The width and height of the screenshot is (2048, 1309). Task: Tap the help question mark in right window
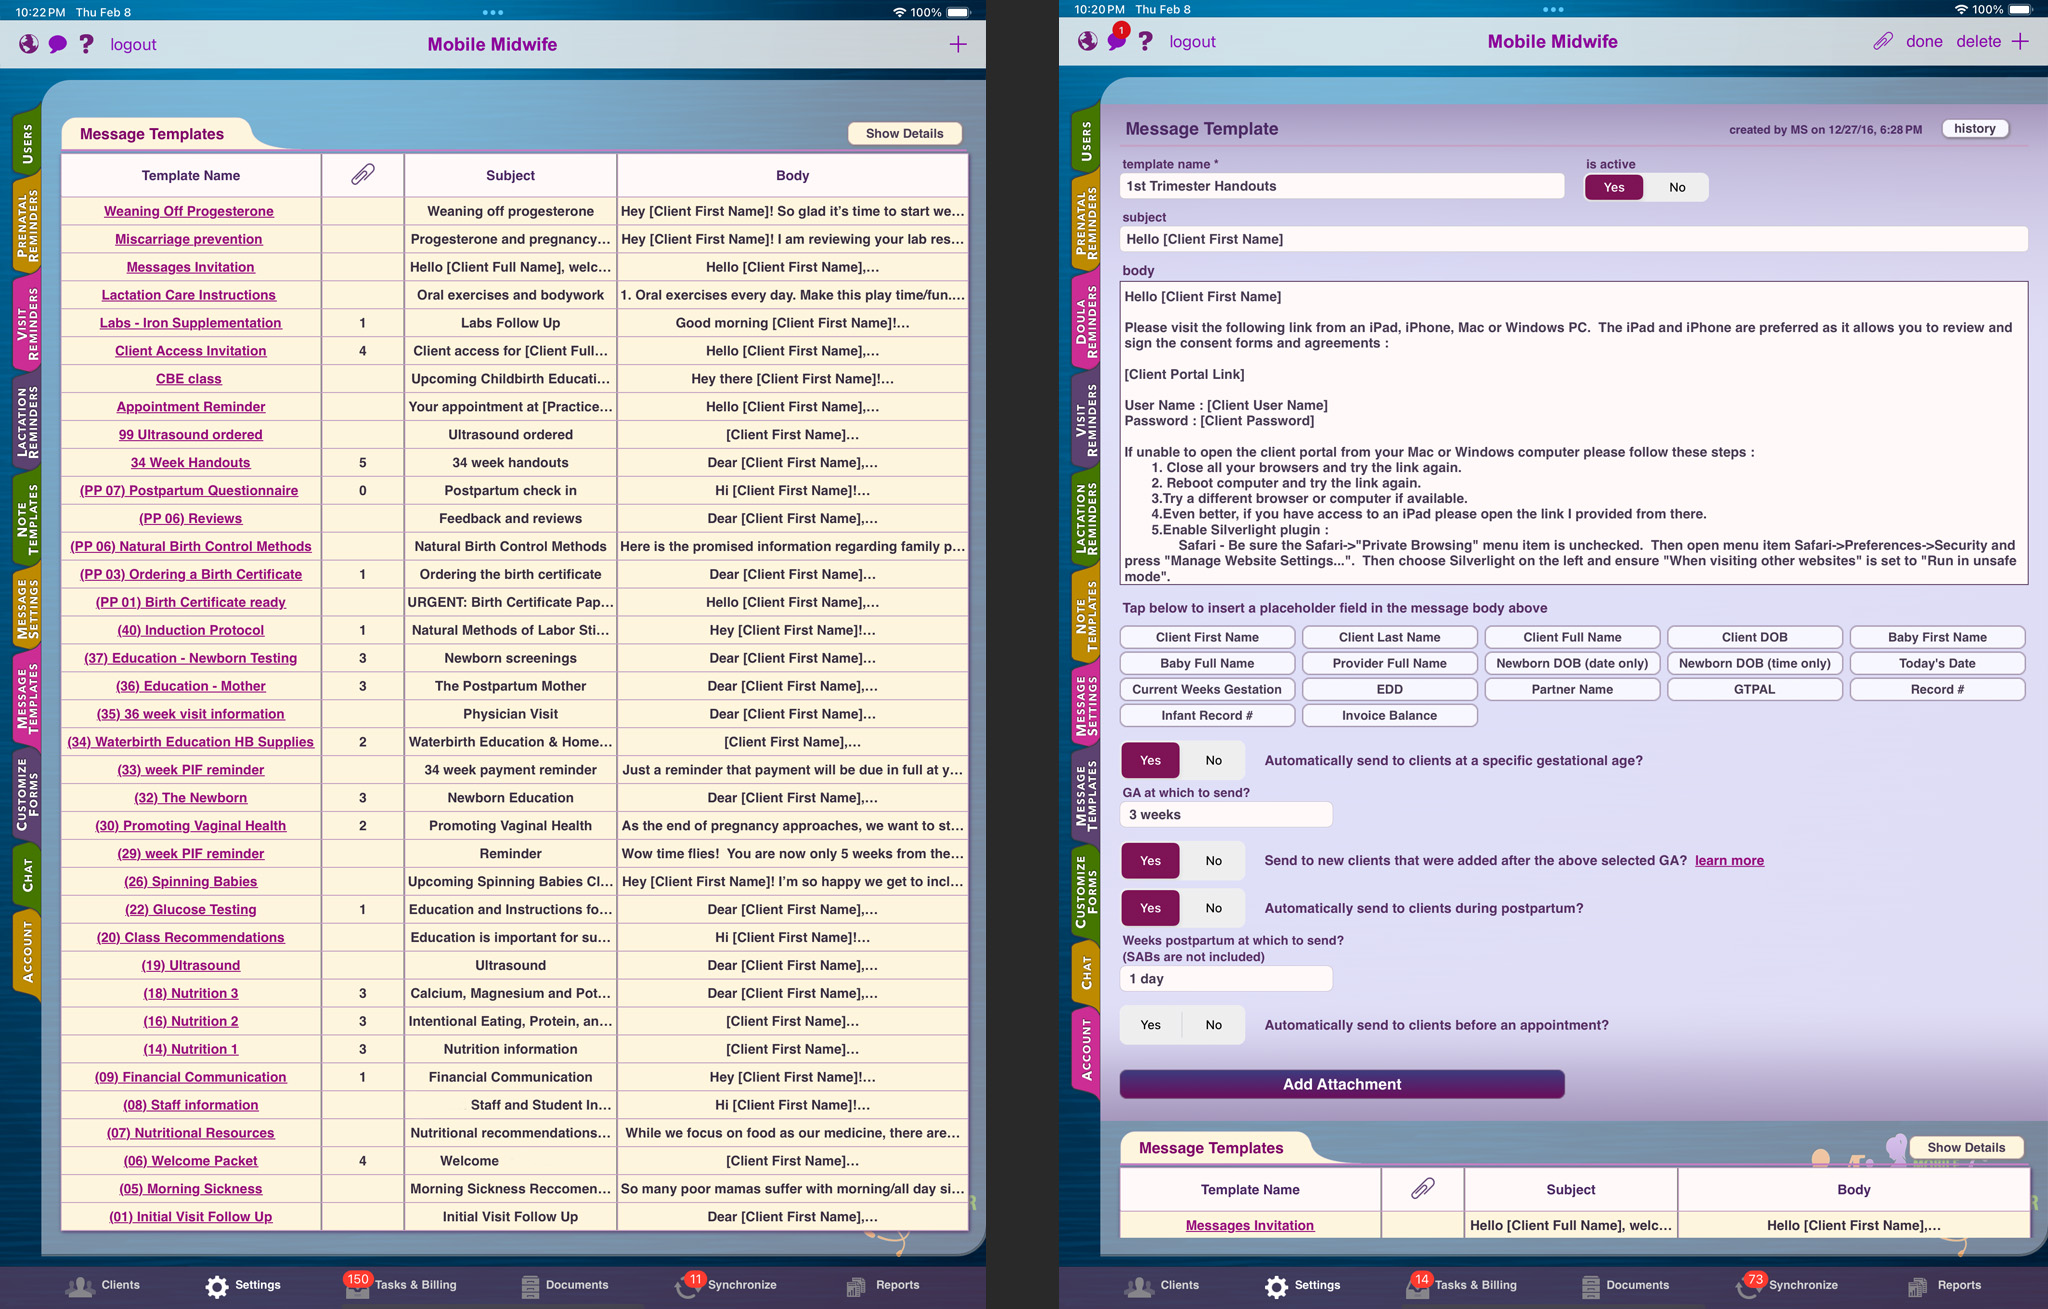point(1146,41)
